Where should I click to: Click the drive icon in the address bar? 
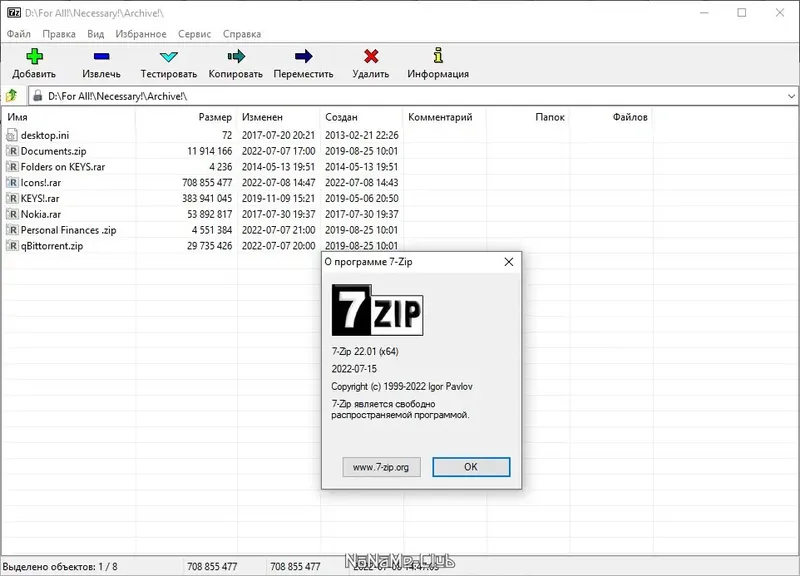(37, 96)
